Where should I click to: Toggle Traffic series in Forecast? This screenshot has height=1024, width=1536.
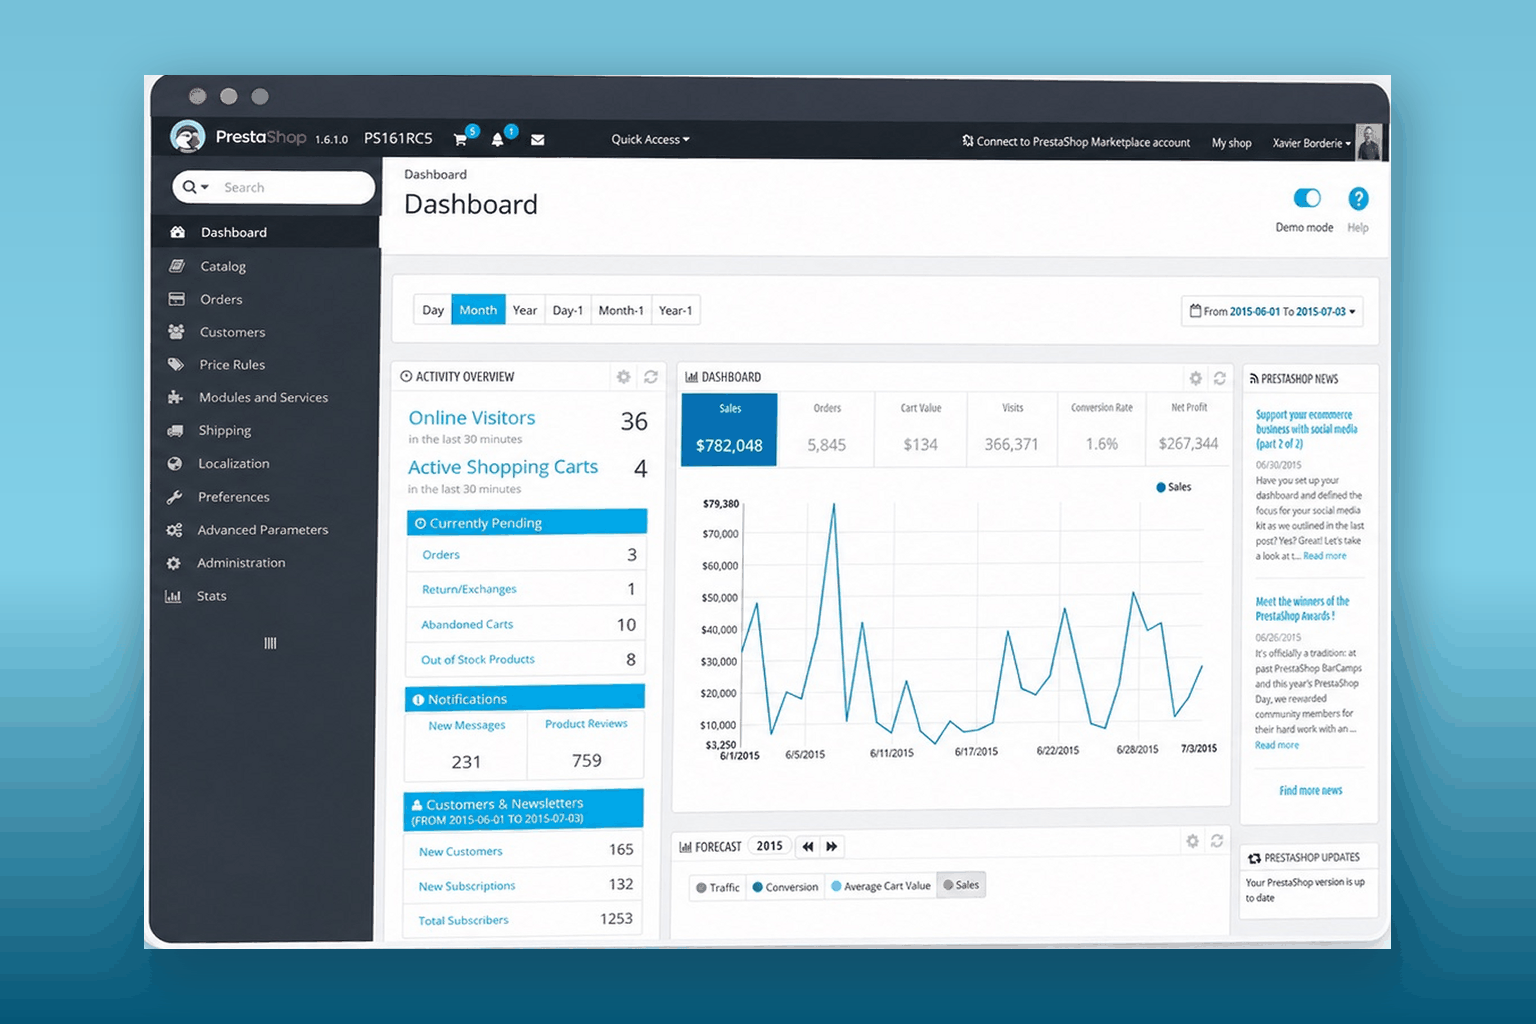point(718,887)
